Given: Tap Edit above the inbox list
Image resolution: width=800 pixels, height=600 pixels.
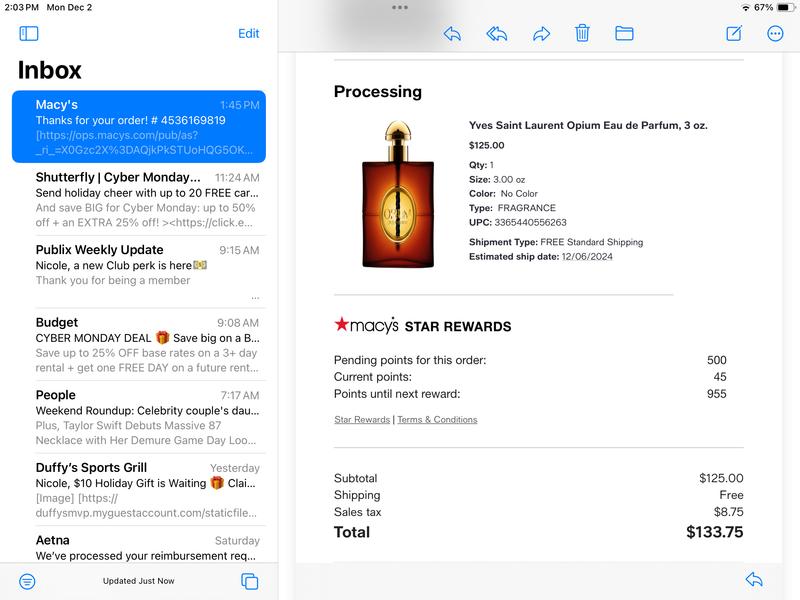Looking at the screenshot, I should 248,34.
